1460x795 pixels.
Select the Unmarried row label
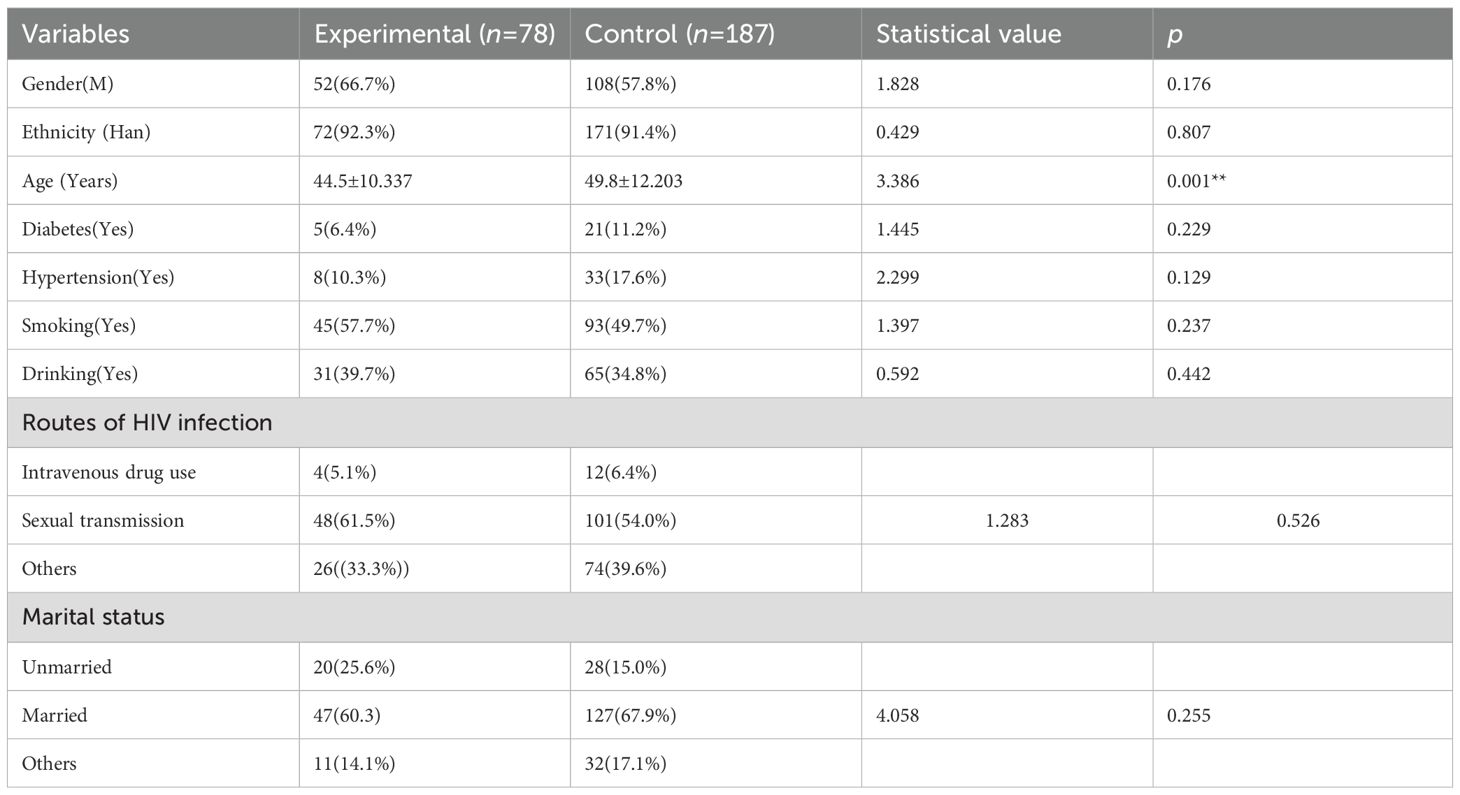[x=66, y=666]
